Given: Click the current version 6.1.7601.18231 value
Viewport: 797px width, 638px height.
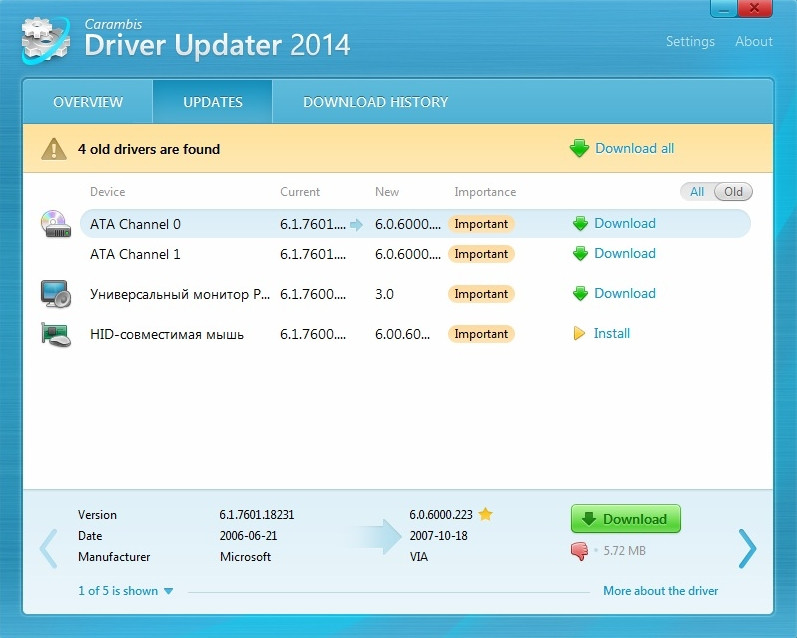Looking at the screenshot, I should (x=257, y=514).
